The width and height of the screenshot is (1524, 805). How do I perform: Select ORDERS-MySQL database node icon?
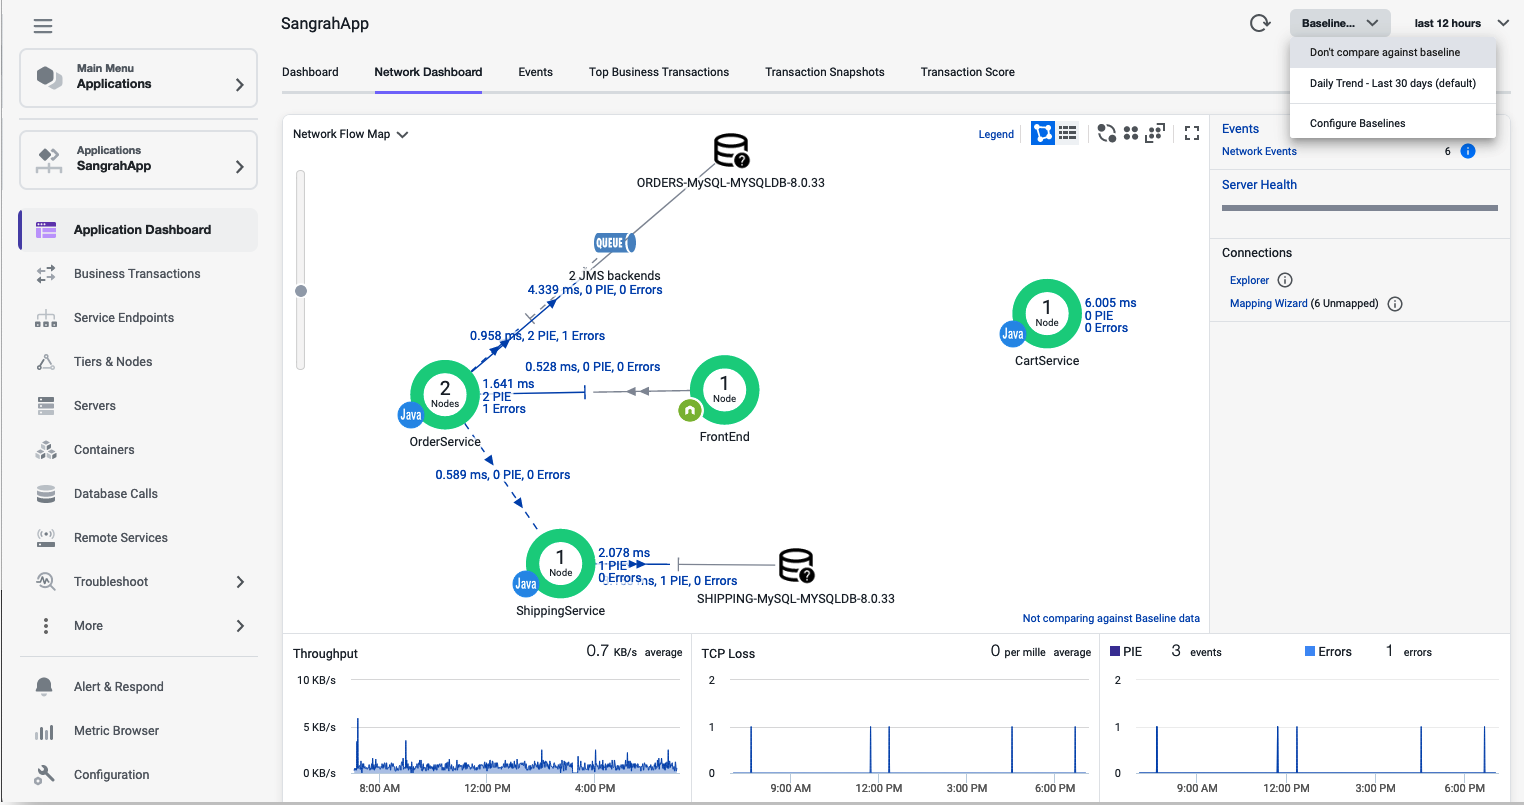[x=731, y=151]
